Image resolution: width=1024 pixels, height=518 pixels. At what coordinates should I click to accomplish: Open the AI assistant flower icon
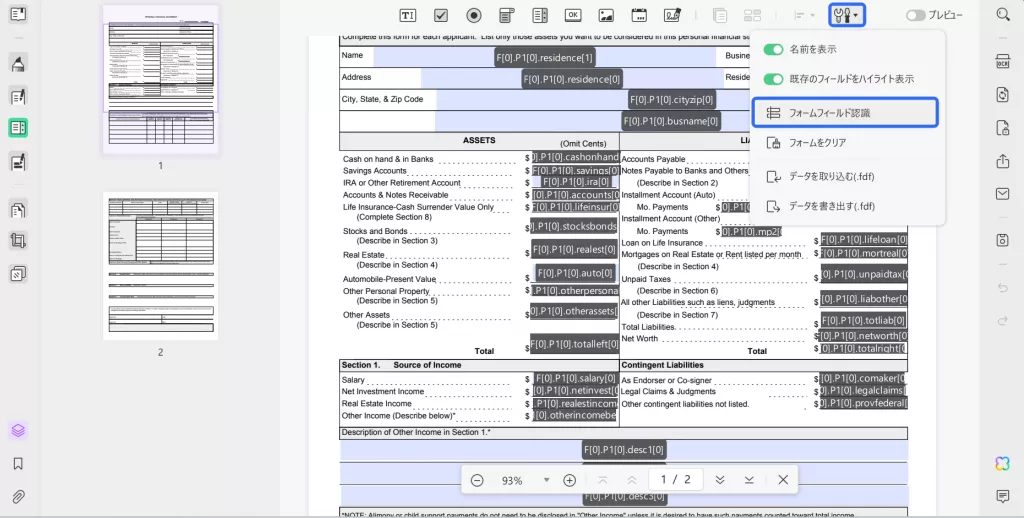coord(1002,463)
